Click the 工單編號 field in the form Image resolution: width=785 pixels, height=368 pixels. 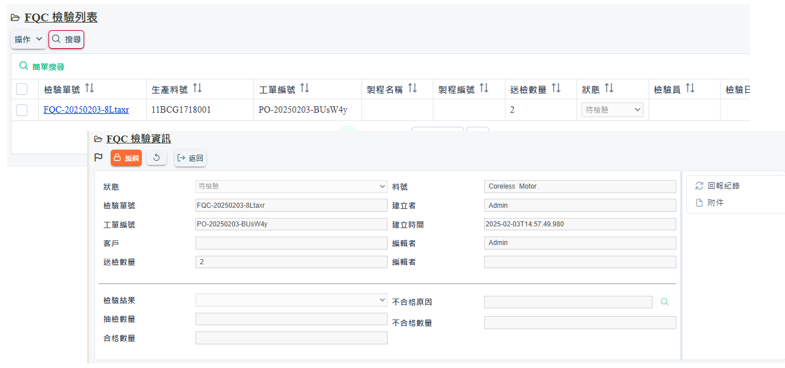291,224
